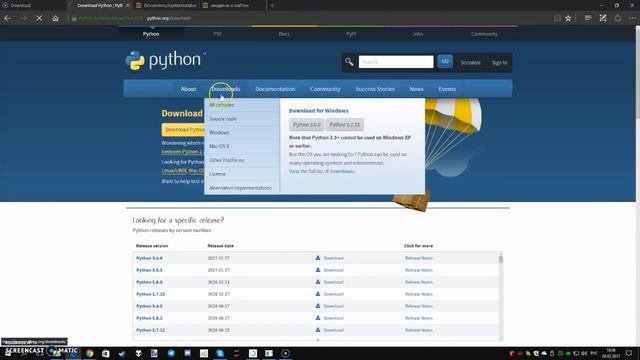Open the Python 3.5.2 release link
Screen dimensions: 640x360
149,318
